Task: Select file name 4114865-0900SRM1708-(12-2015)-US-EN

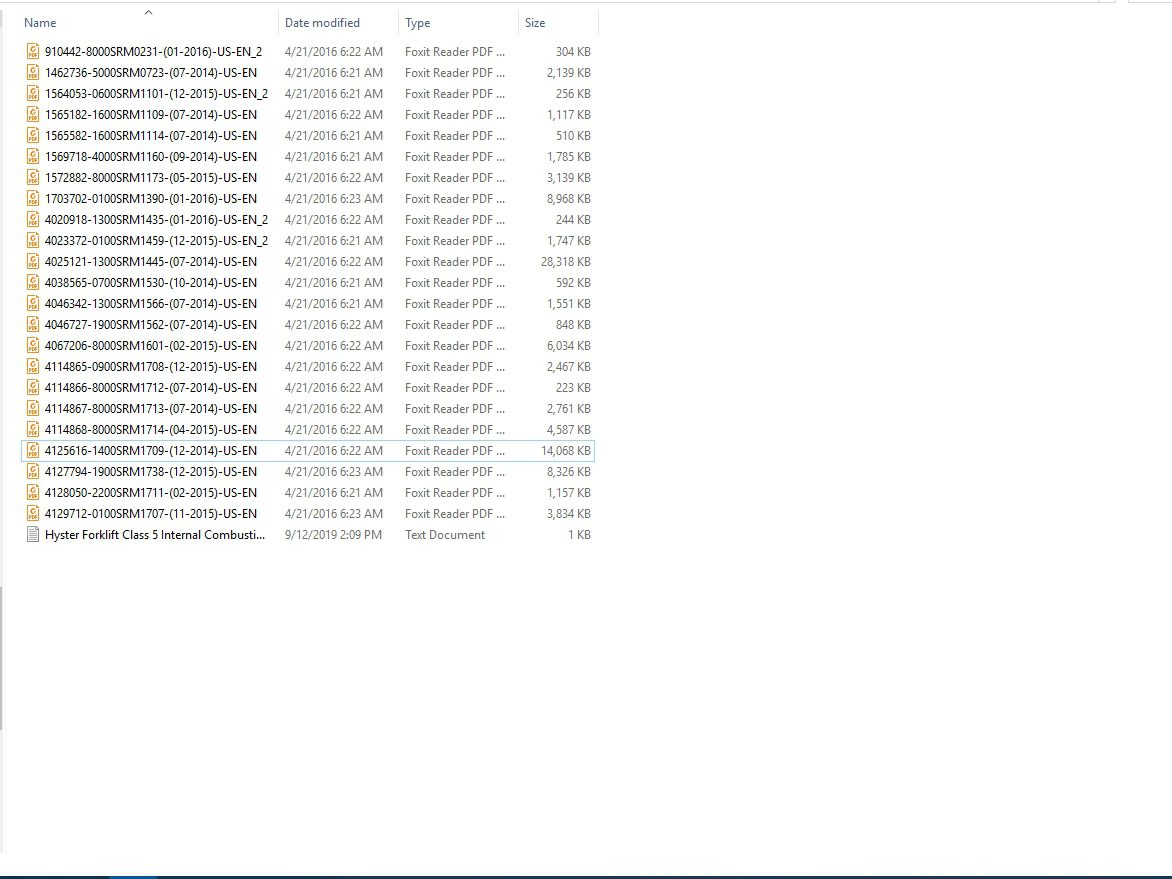Action: click(x=151, y=366)
